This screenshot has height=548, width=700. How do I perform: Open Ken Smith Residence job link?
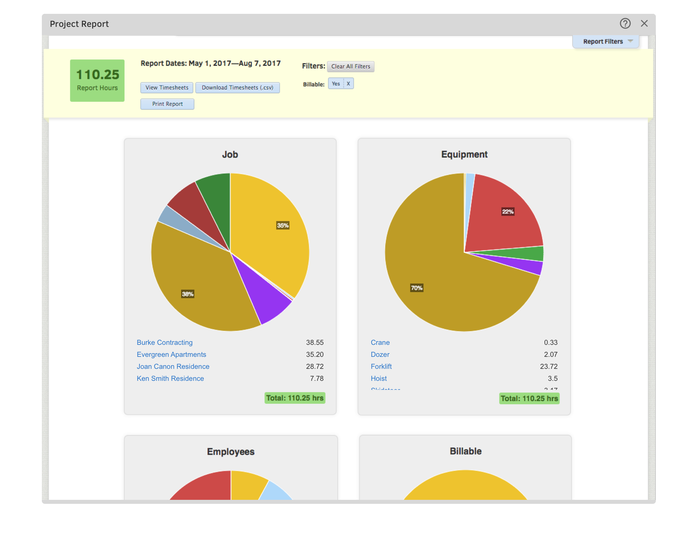[x=170, y=378]
